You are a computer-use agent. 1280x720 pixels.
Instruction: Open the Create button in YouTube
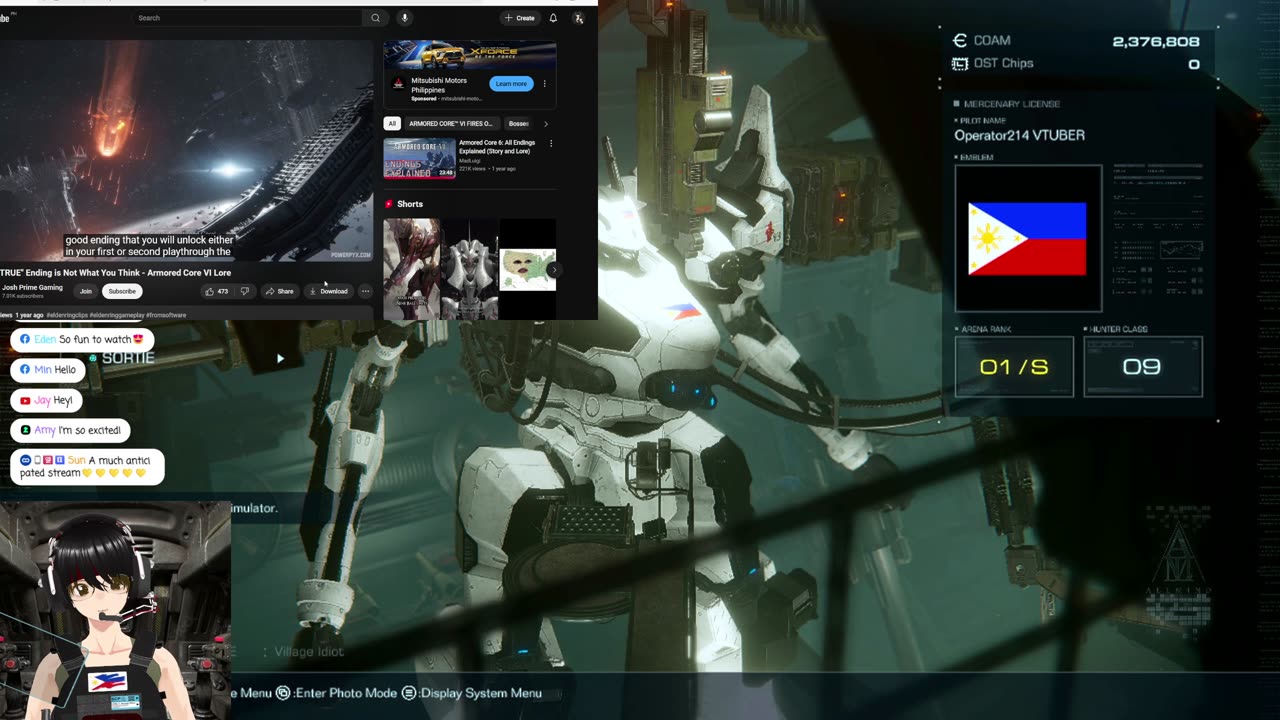pos(520,18)
